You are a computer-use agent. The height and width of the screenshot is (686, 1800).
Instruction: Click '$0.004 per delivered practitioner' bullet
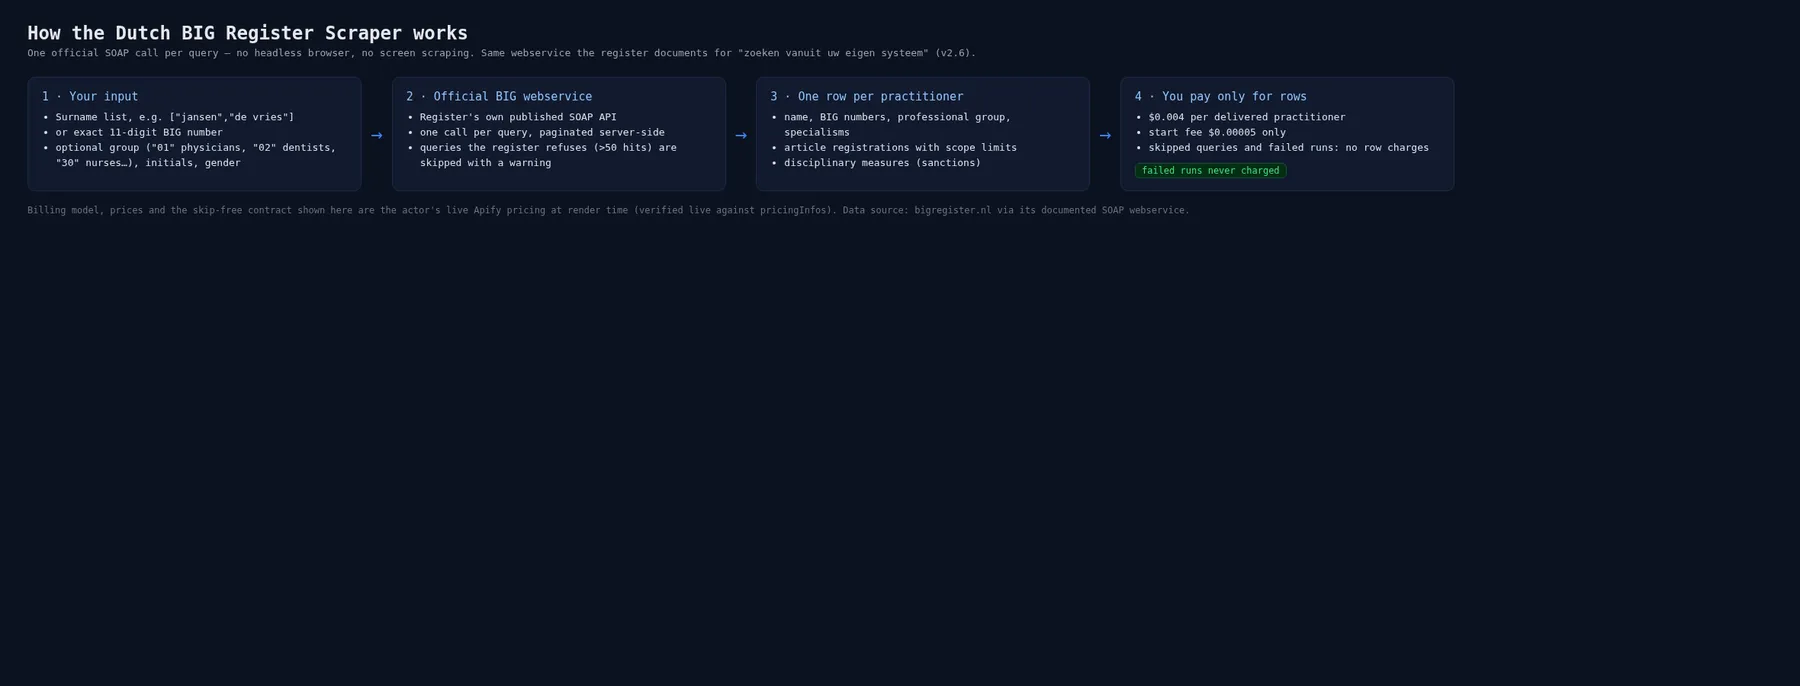(1246, 117)
